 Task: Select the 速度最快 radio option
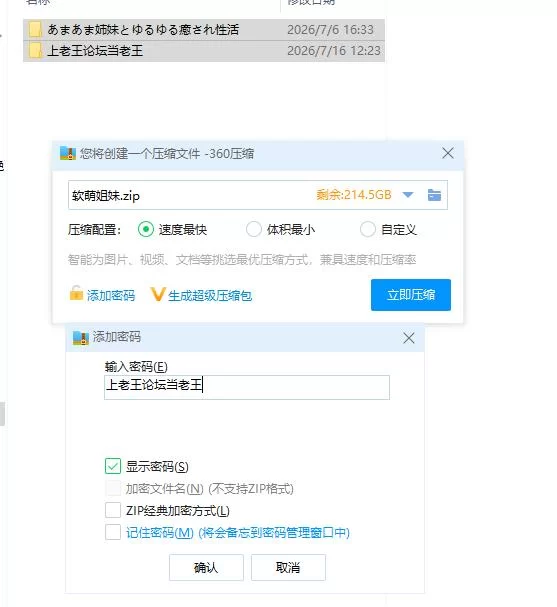pyautogui.click(x=146, y=230)
